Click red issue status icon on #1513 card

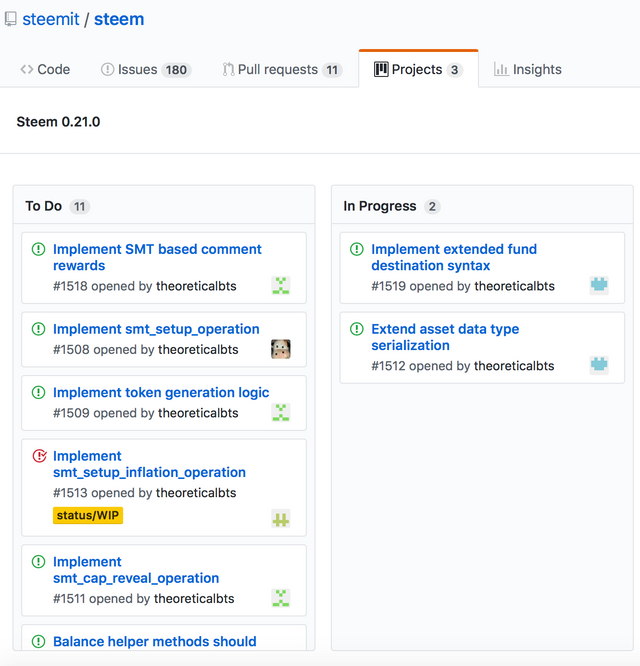pos(39,456)
